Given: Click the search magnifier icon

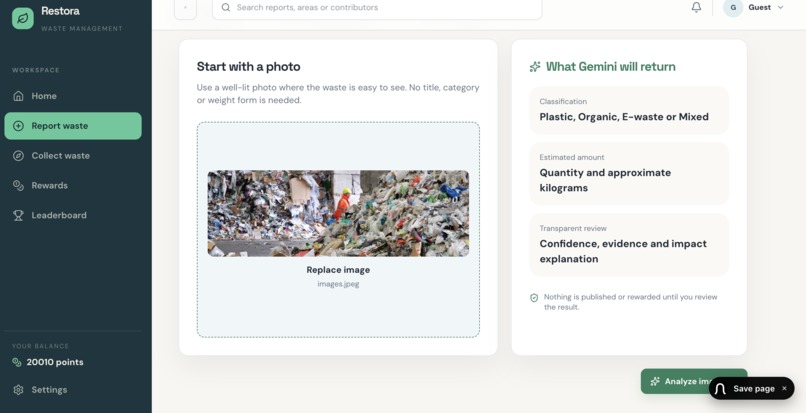Looking at the screenshot, I should pyautogui.click(x=226, y=7).
